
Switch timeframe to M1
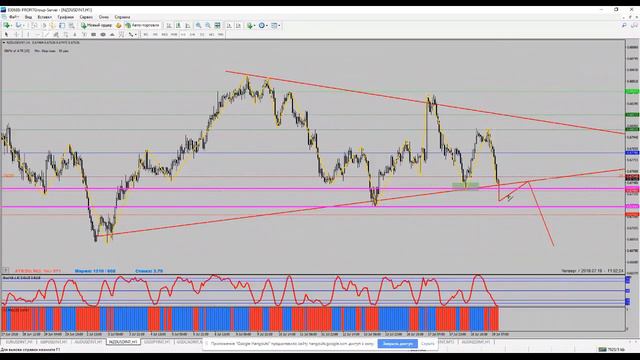point(146,34)
